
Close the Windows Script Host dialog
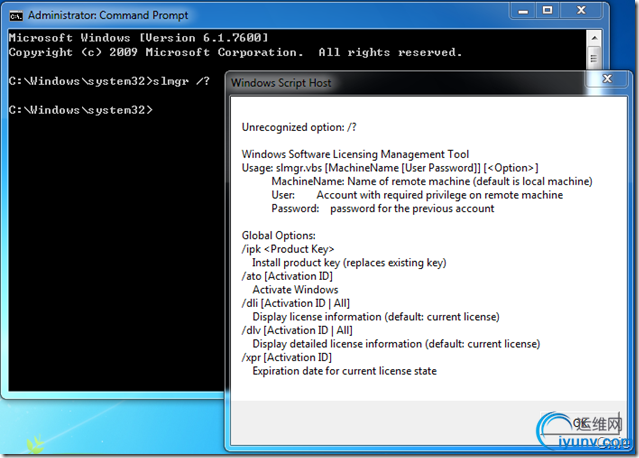[x=607, y=79]
